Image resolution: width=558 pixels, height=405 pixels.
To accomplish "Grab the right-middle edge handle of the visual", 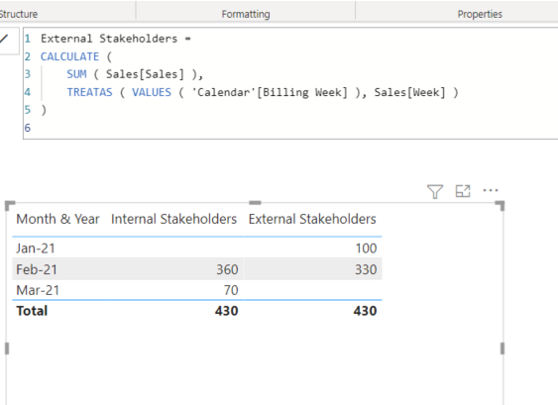I will click(502, 348).
